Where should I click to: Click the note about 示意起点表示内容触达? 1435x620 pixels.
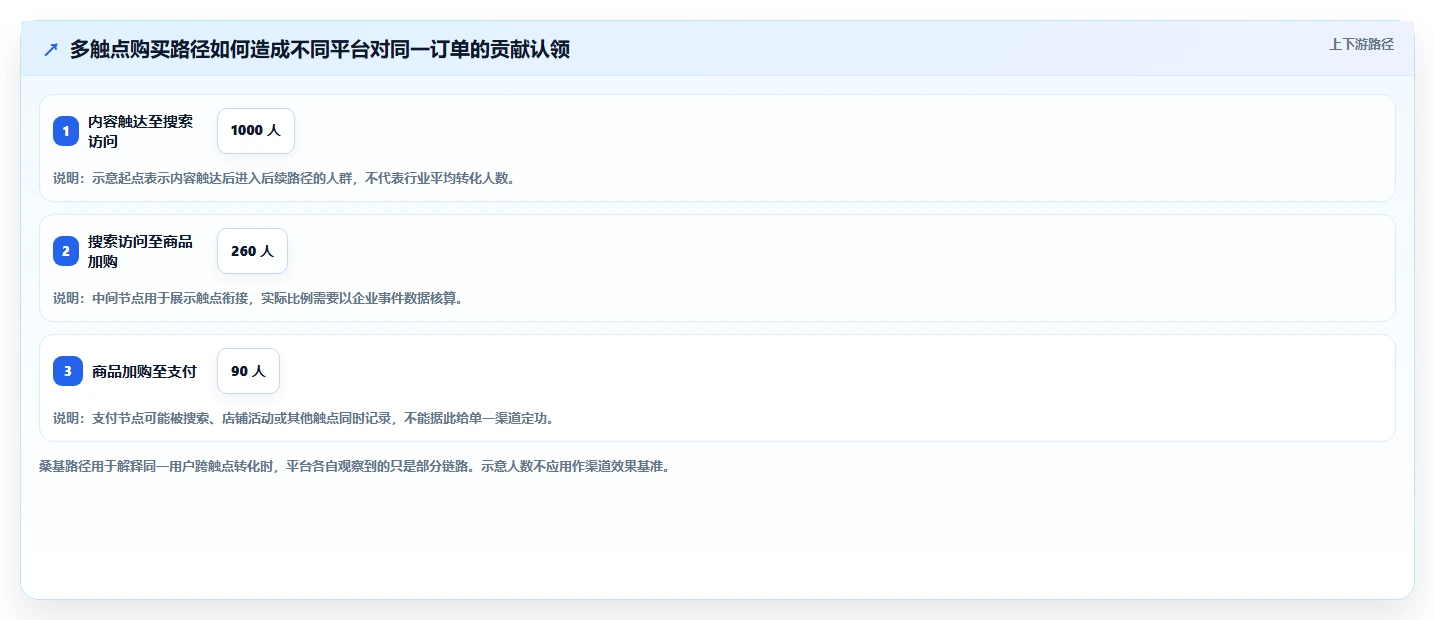[x=284, y=178]
